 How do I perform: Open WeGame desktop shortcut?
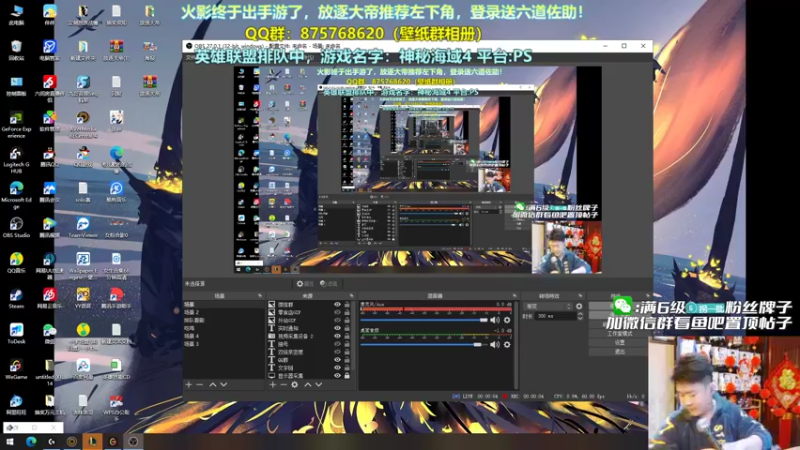pos(16,369)
